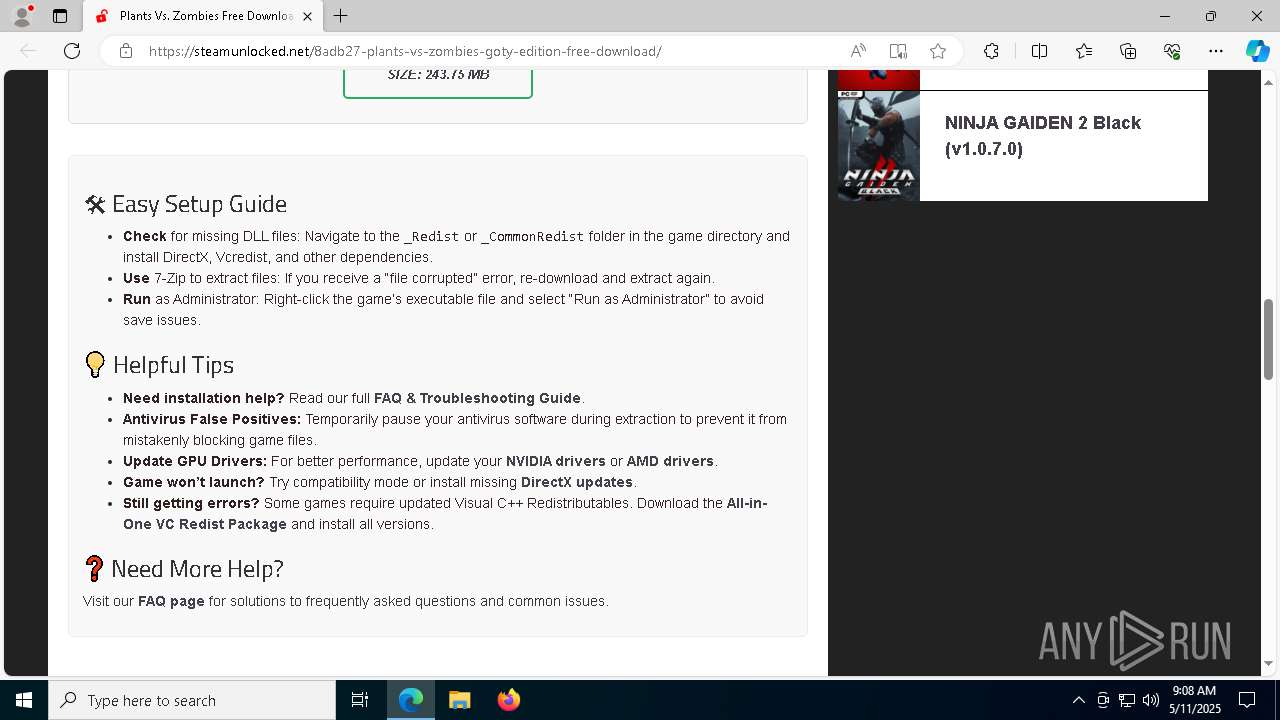Open the Extensions puzzle icon

tap(991, 51)
